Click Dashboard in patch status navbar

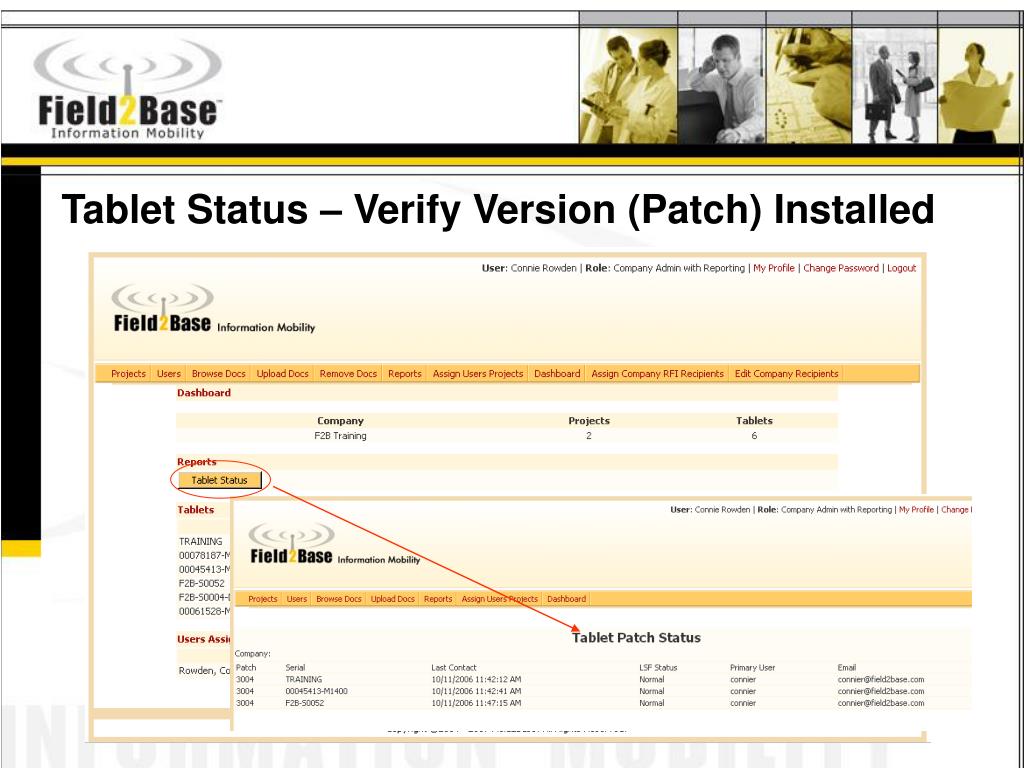point(566,599)
